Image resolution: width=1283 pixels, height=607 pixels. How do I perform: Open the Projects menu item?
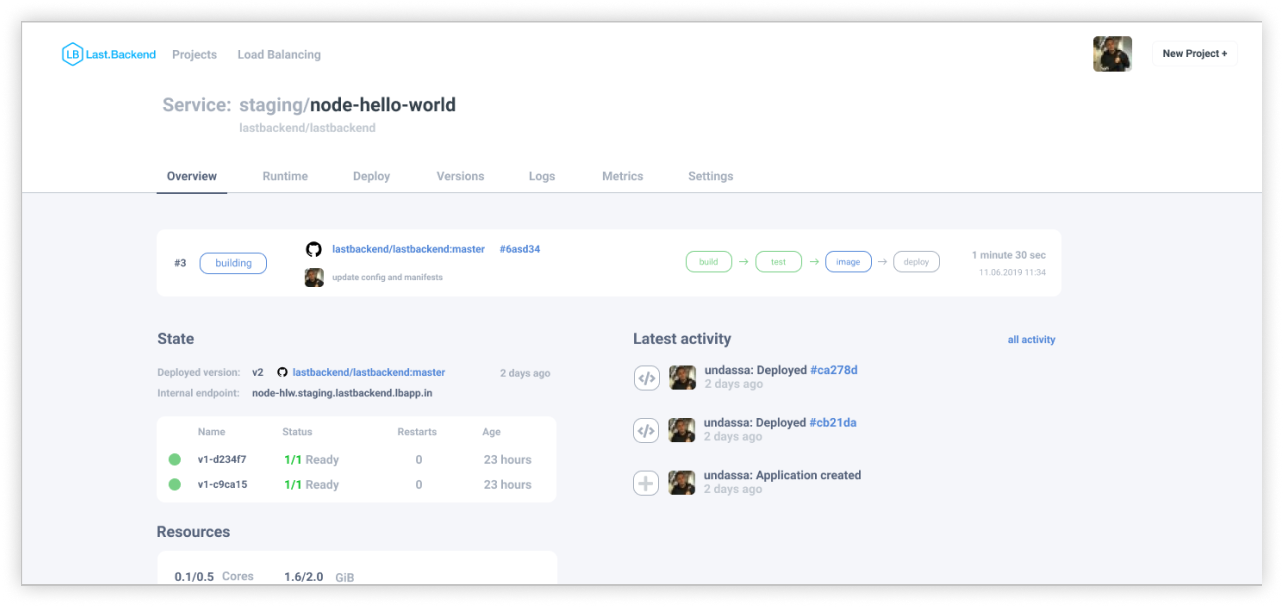coord(194,55)
